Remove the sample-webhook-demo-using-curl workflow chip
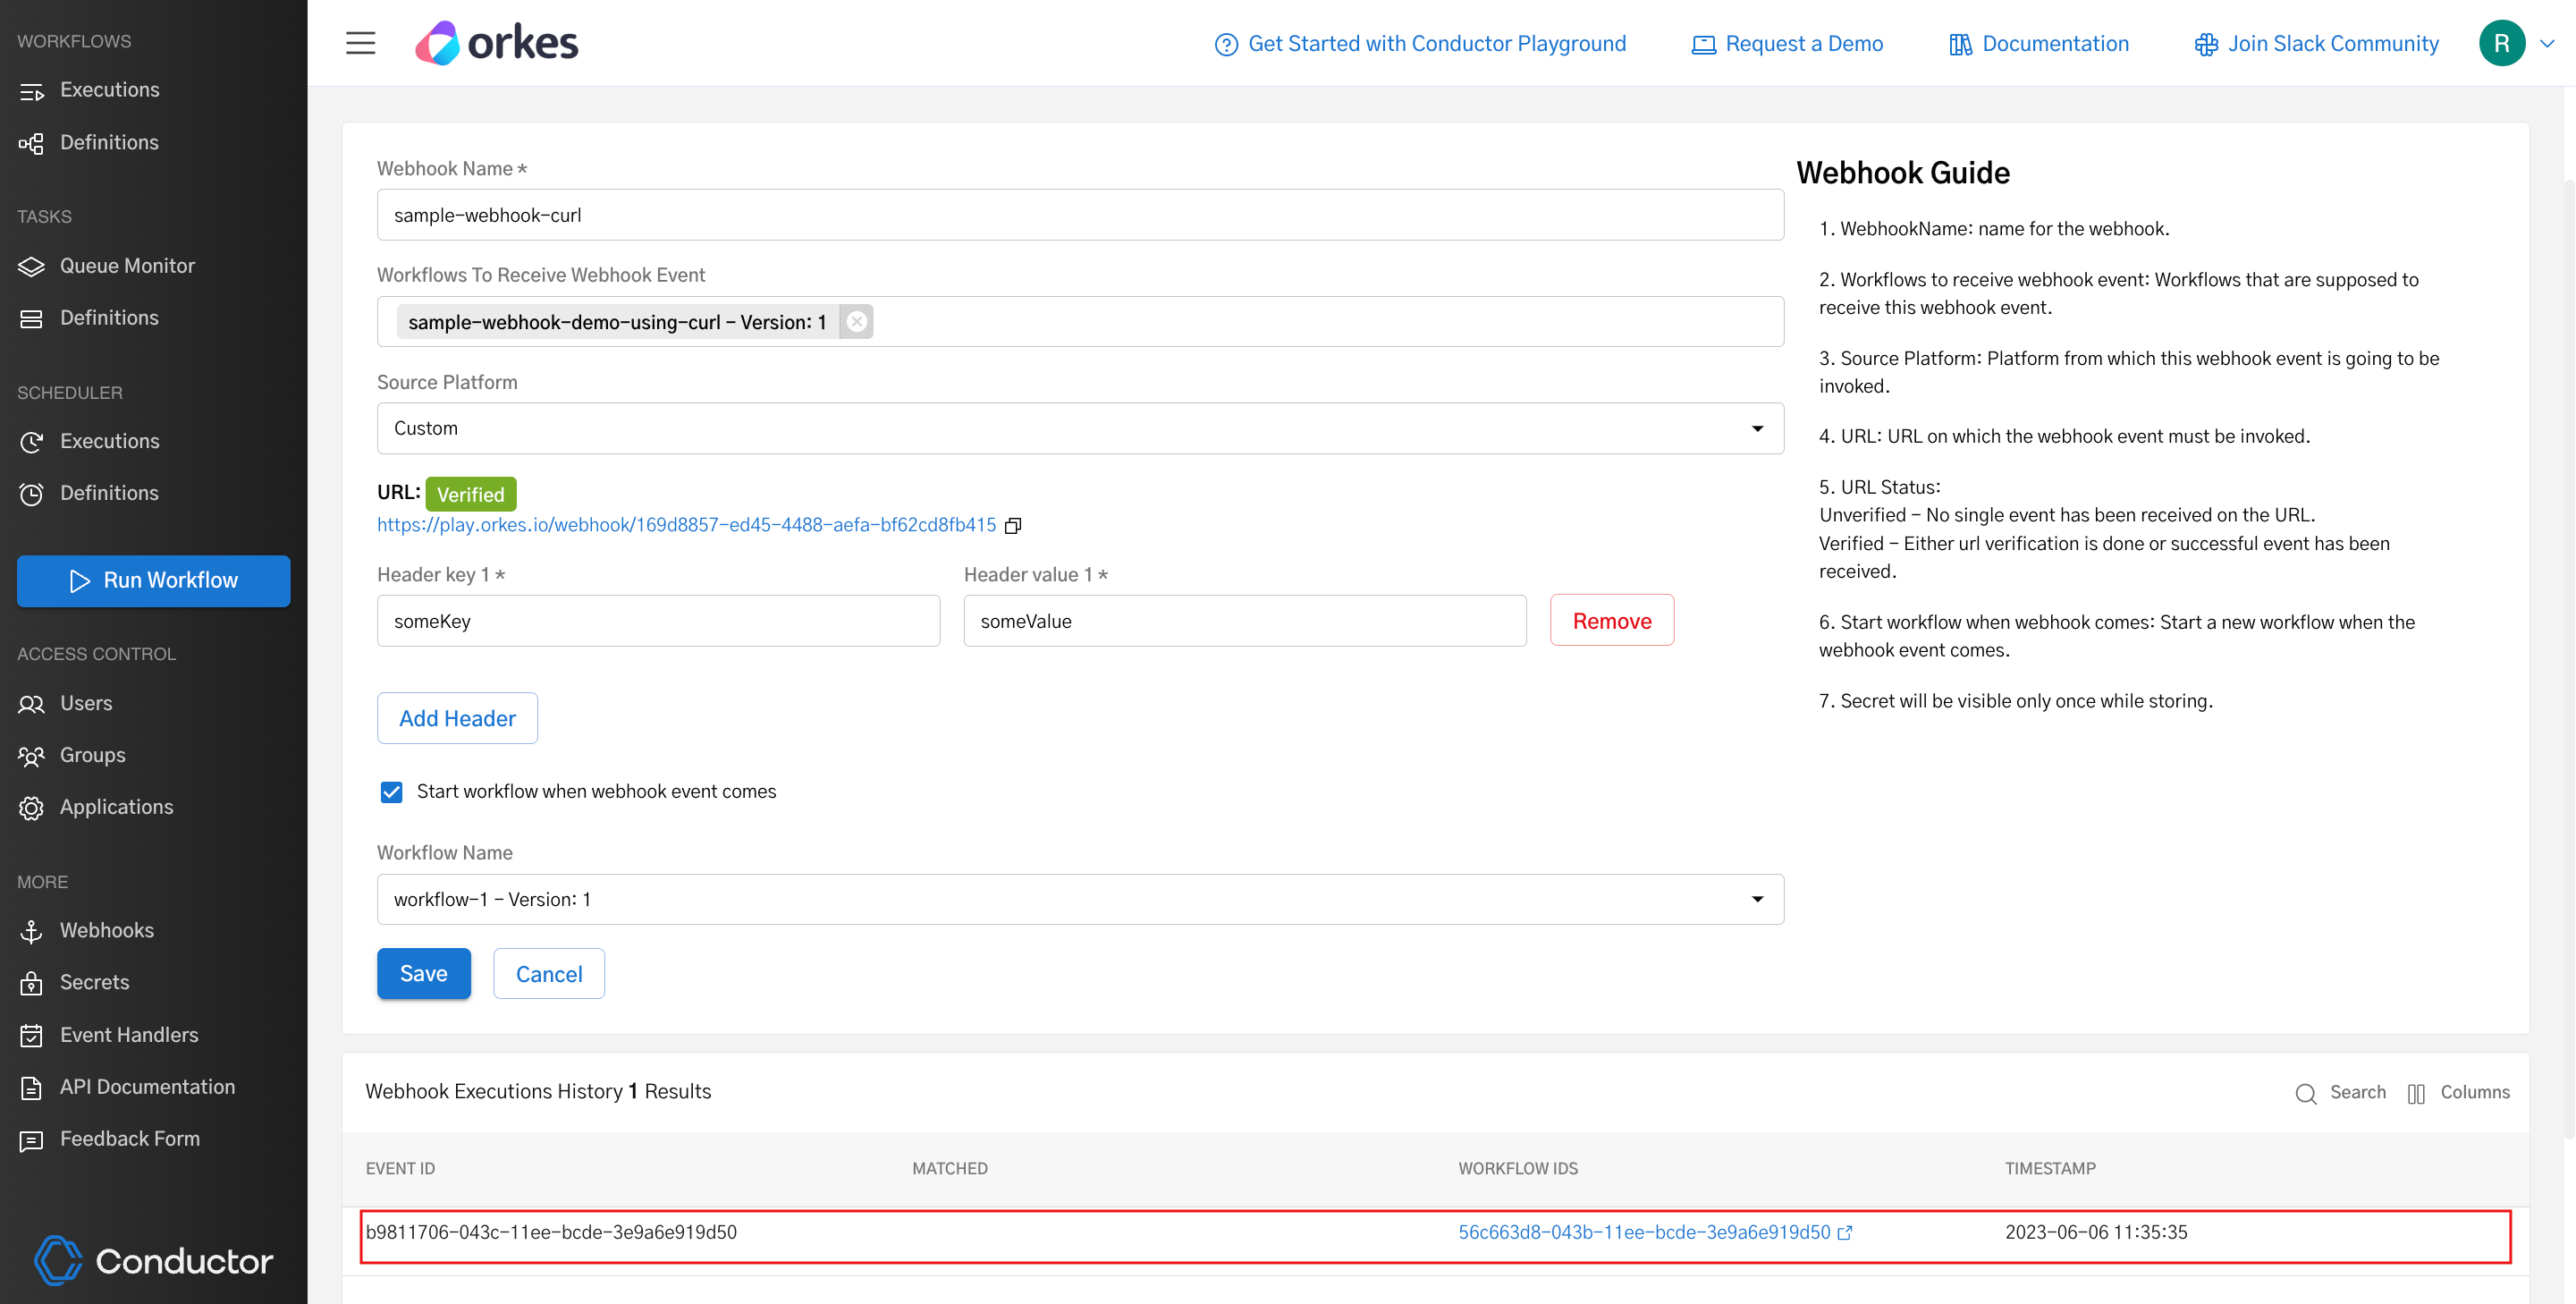Viewport: 2576px width, 1304px height. coord(857,321)
